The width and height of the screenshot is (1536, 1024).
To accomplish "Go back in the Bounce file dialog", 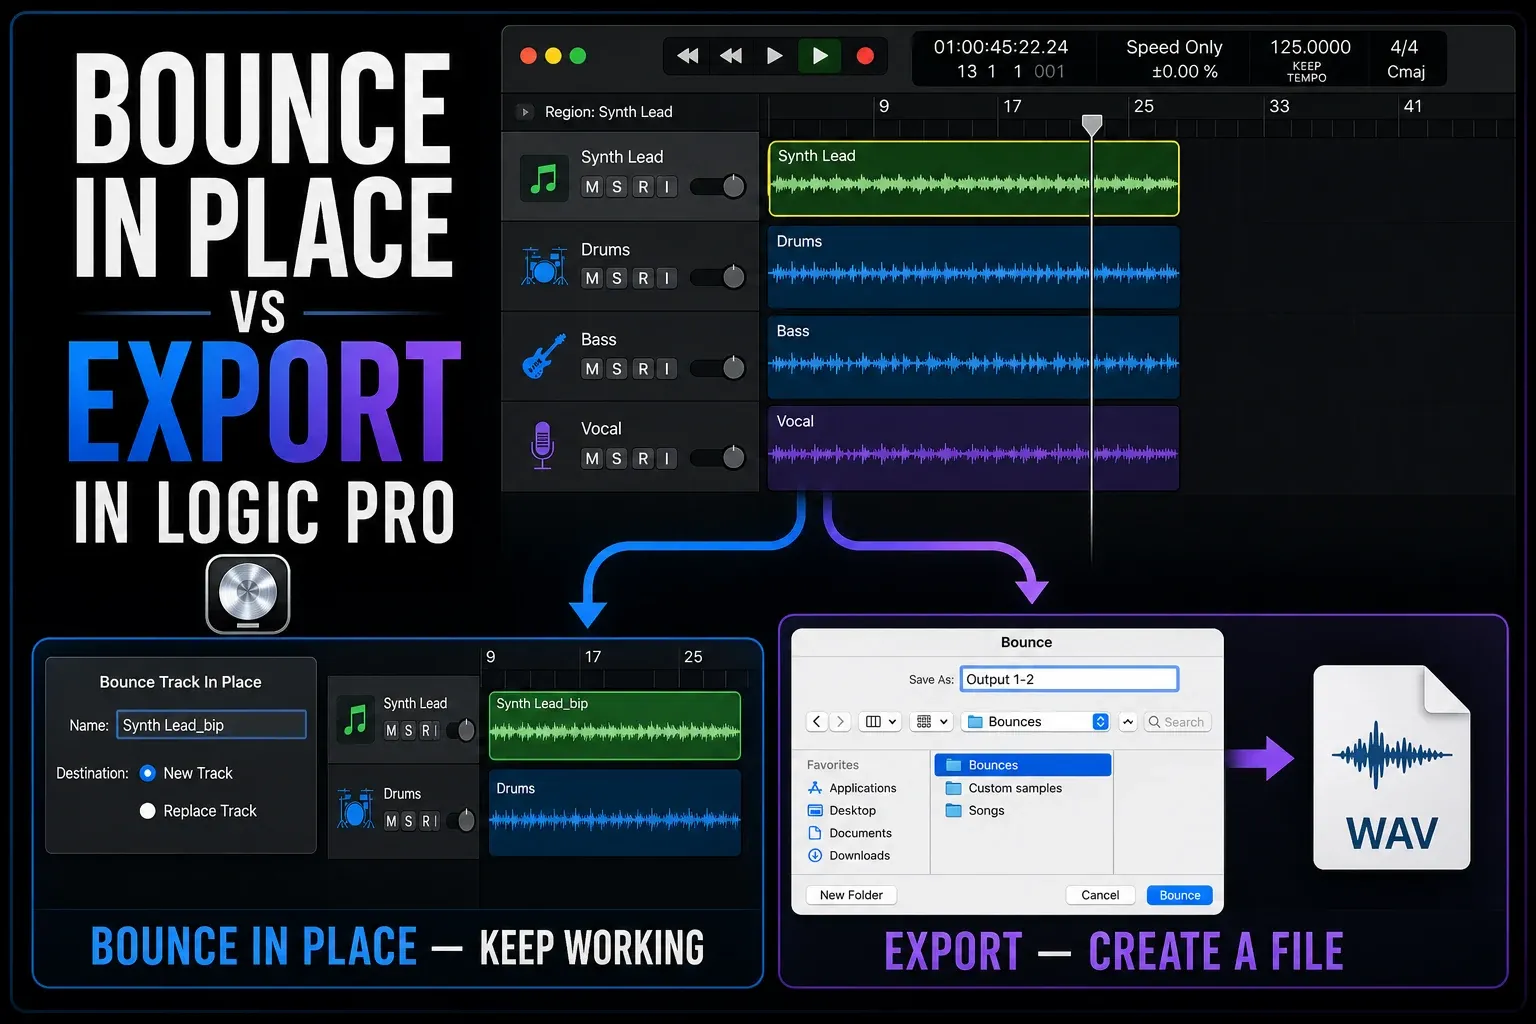I will point(817,722).
